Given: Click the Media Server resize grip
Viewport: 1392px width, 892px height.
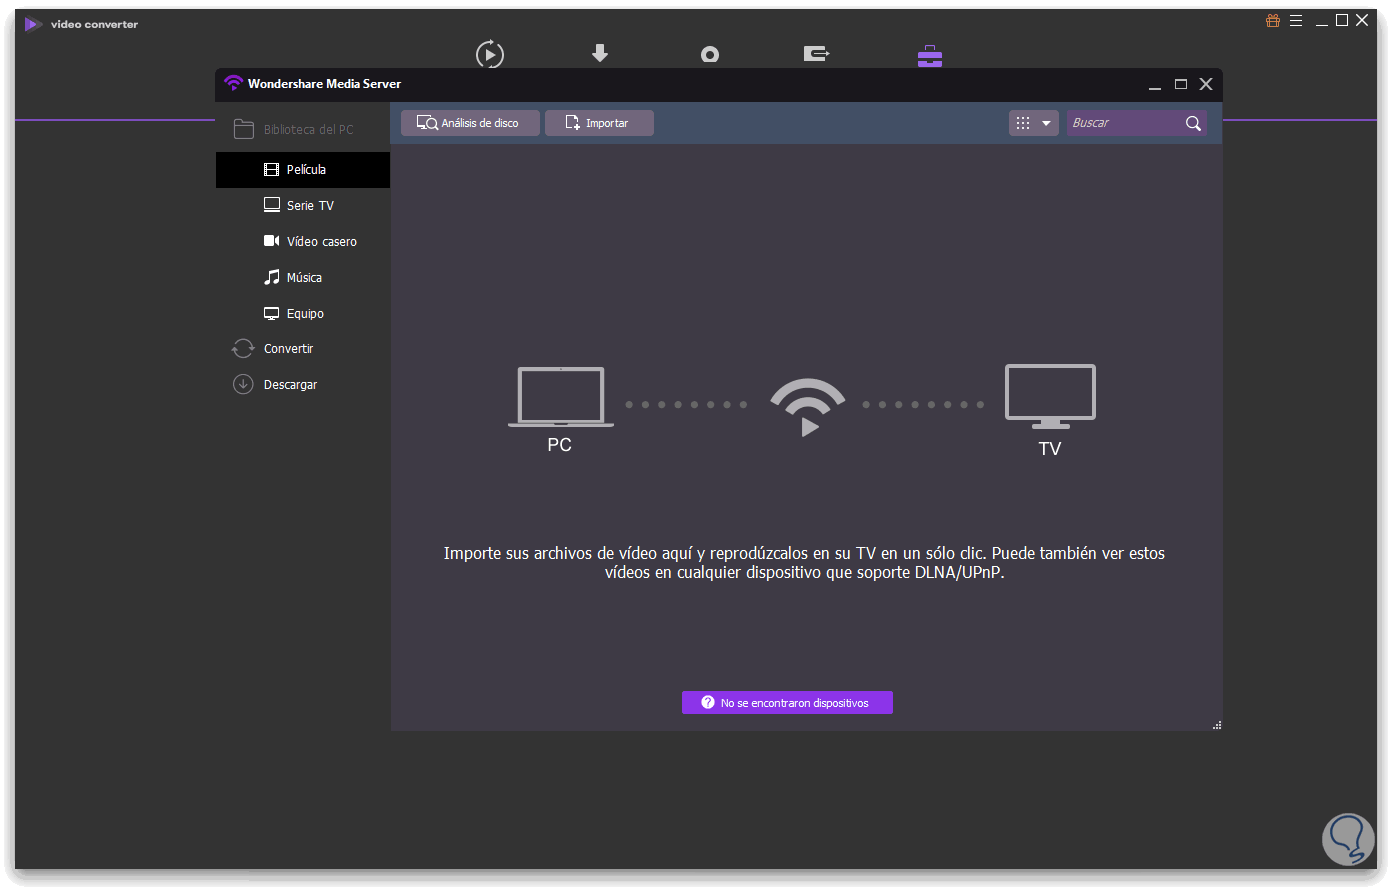Looking at the screenshot, I should click(x=1217, y=725).
